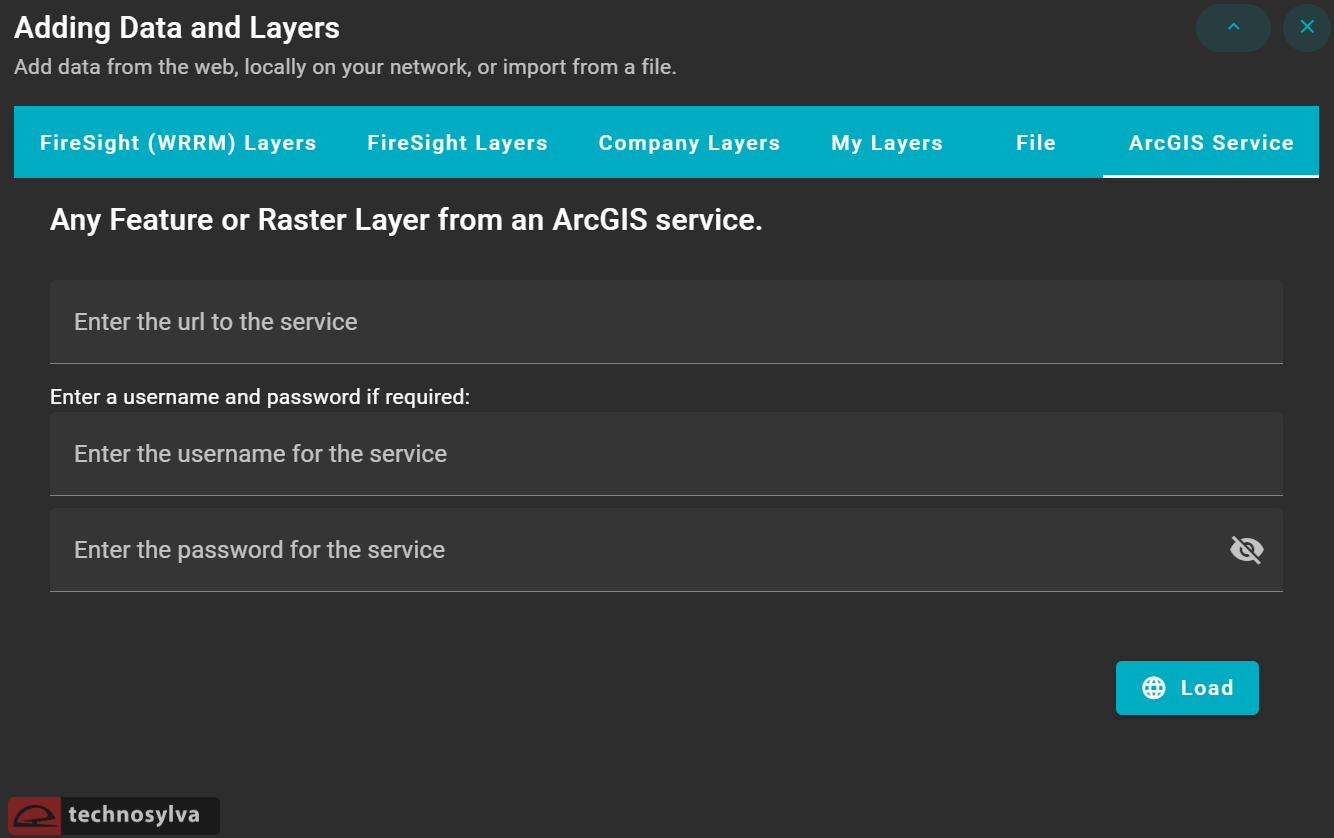Click the globe icon on the Load button

1154,688
